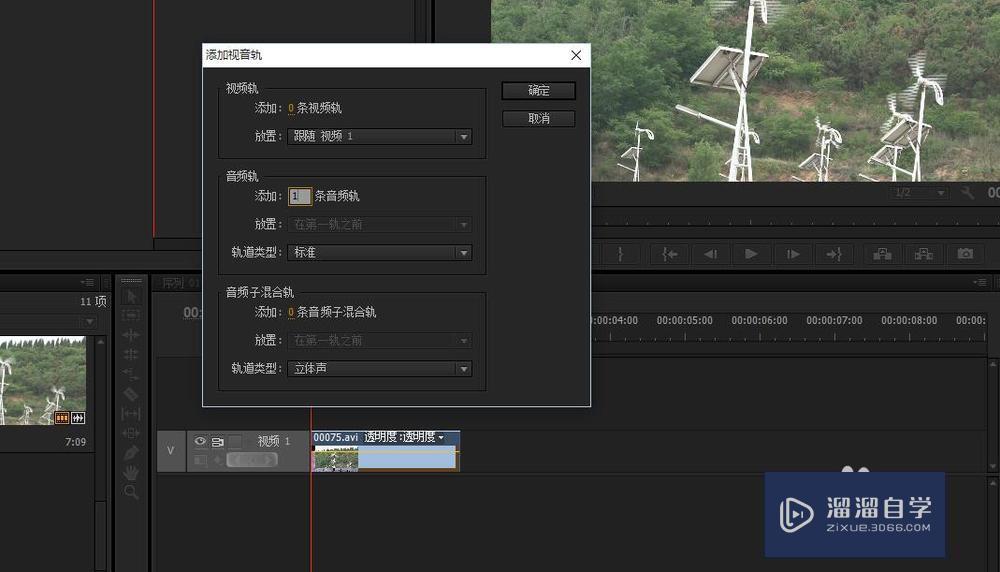The image size is (1000, 572).
Task: Open video track placement dropdown 跟随 视频 1
Action: [379, 136]
